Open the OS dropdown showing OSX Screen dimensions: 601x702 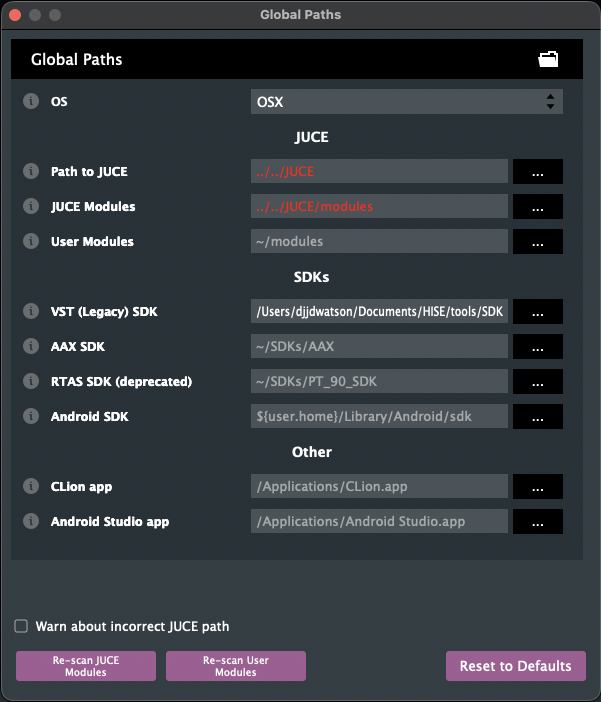coord(406,102)
